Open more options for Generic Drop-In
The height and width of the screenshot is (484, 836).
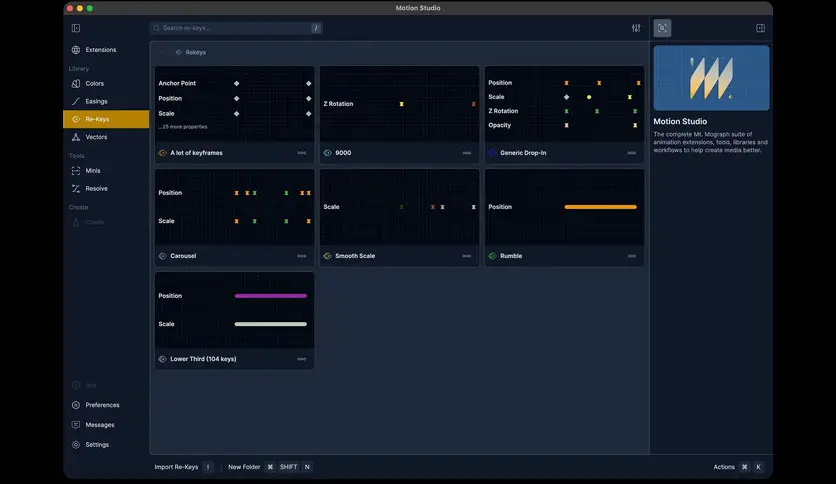point(632,153)
